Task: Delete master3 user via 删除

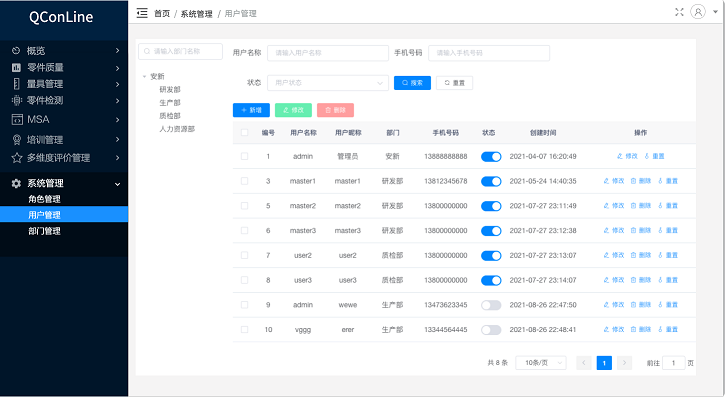Action: click(641, 230)
